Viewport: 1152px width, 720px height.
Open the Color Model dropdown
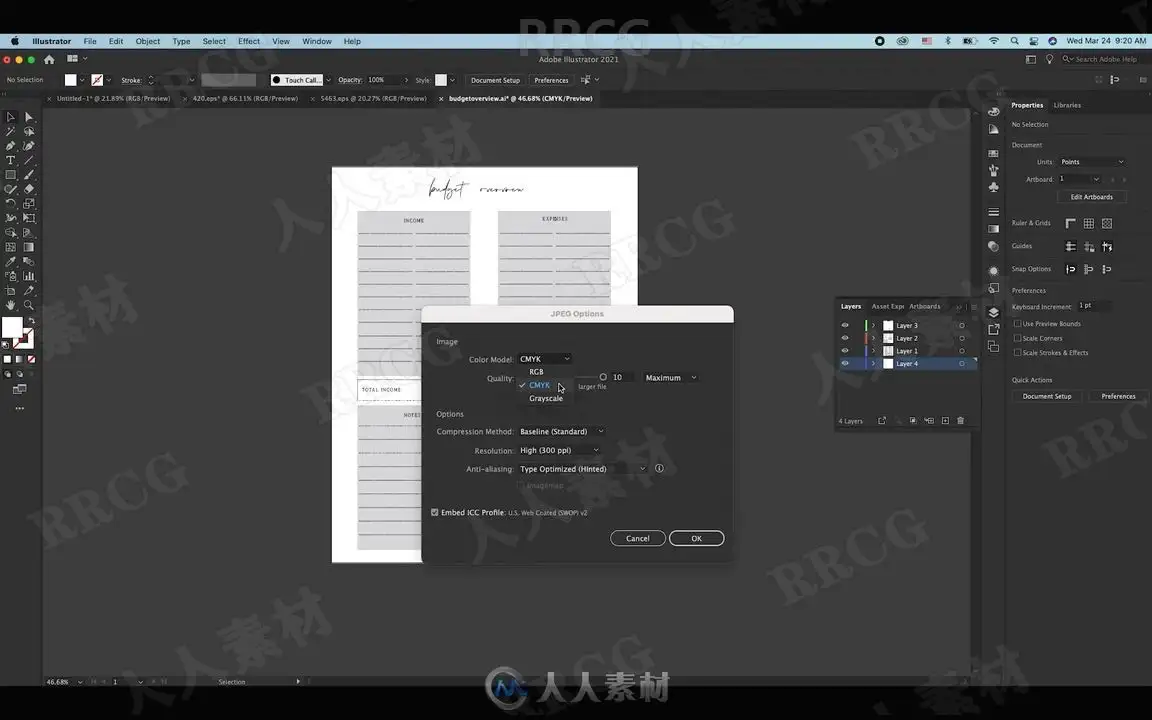pyautogui.click(x=544, y=359)
